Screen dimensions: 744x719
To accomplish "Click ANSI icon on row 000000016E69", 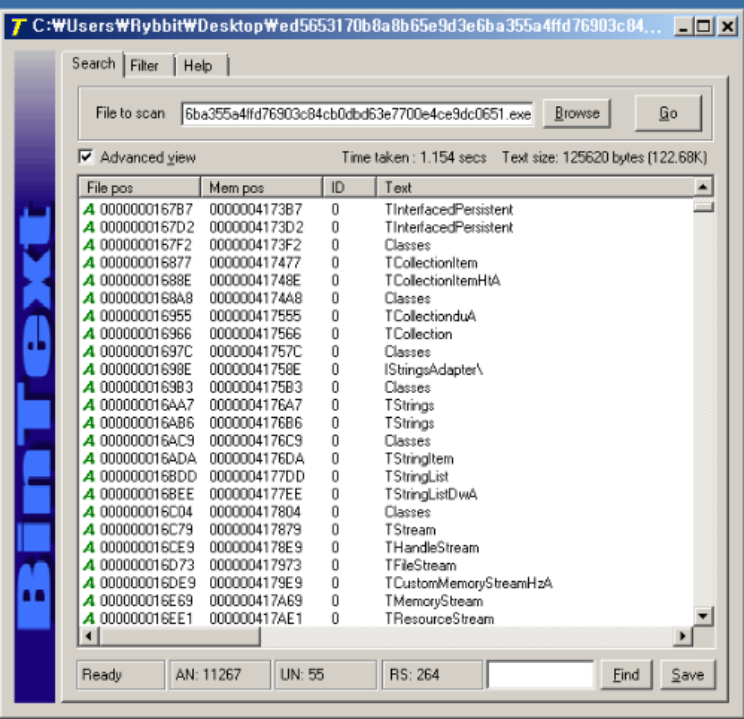I will click(89, 601).
